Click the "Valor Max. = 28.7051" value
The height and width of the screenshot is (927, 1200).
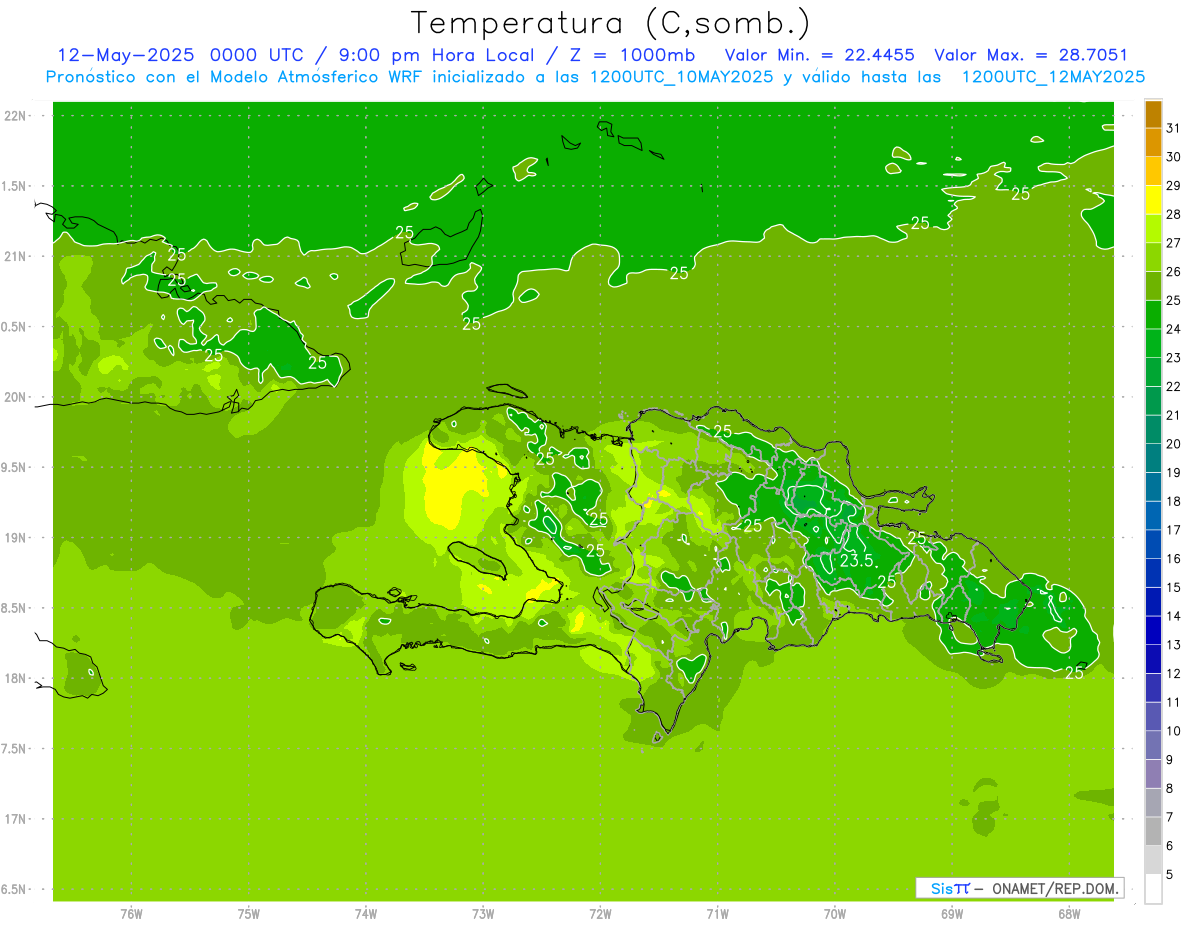(x=1030, y=55)
